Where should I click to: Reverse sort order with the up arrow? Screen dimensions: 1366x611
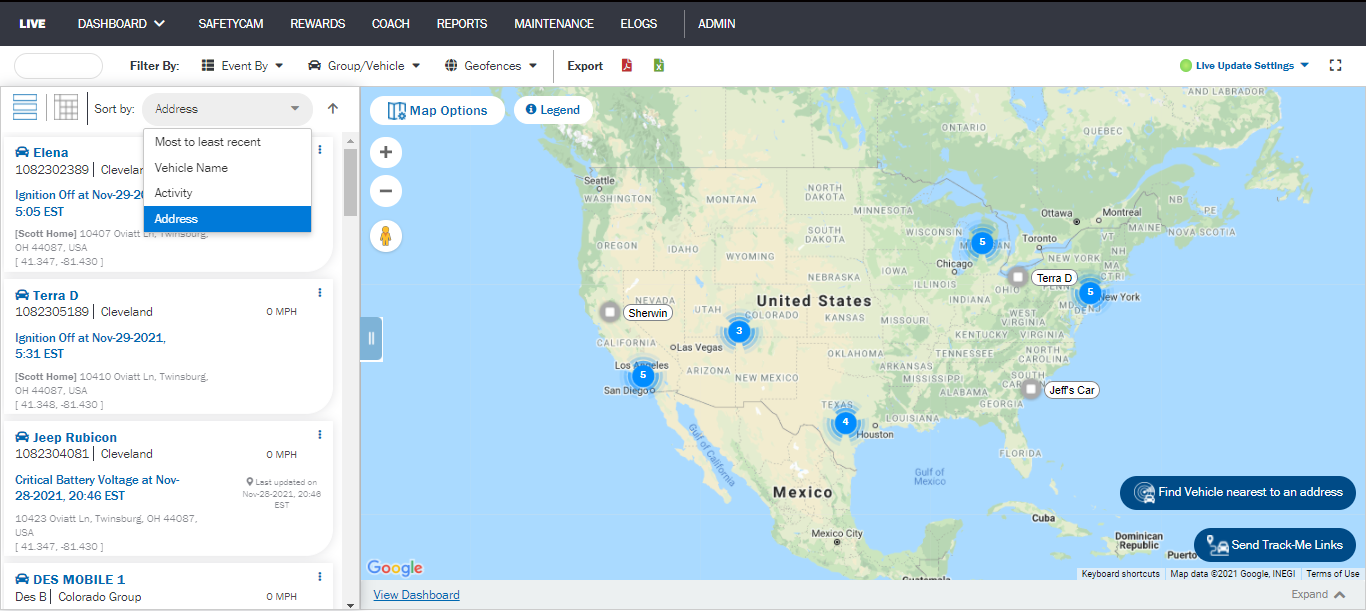[x=333, y=108]
